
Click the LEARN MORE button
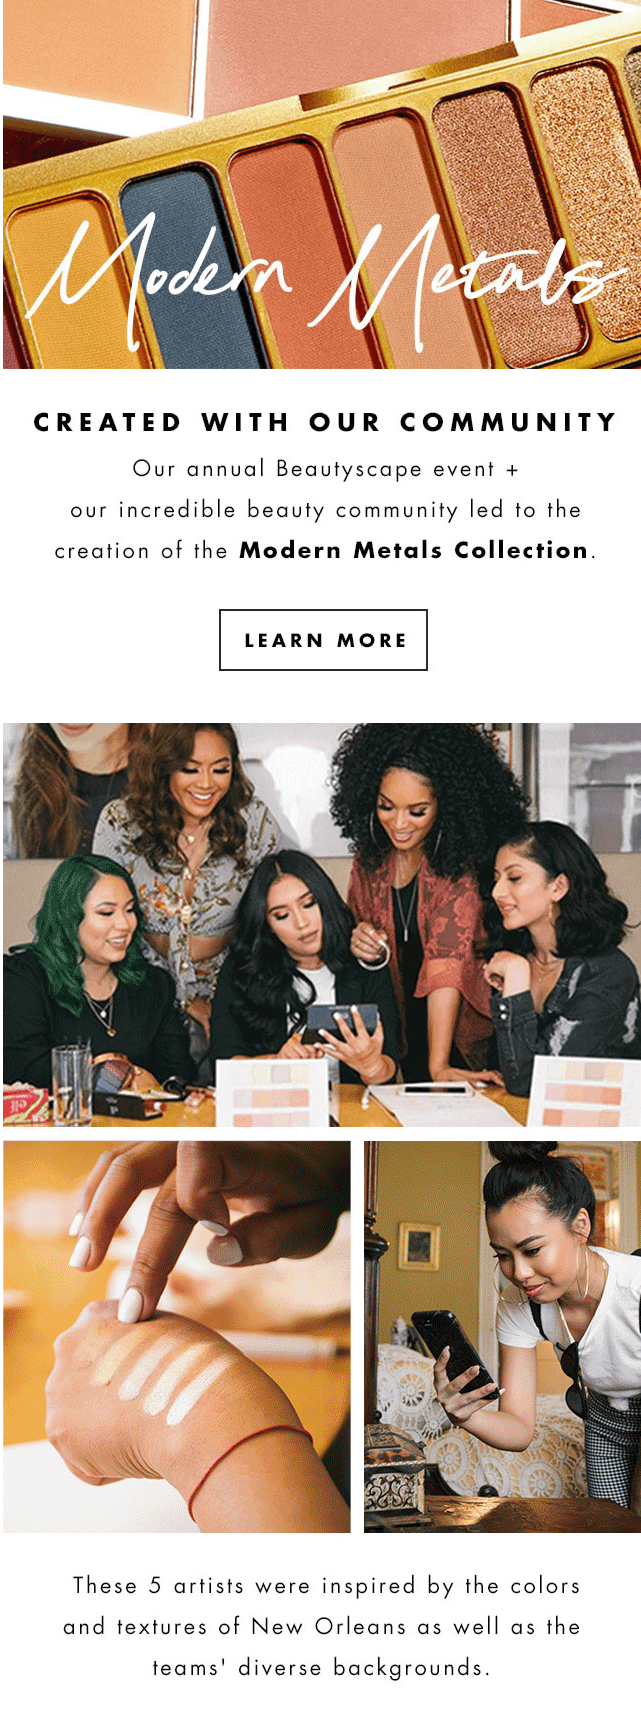(x=323, y=640)
